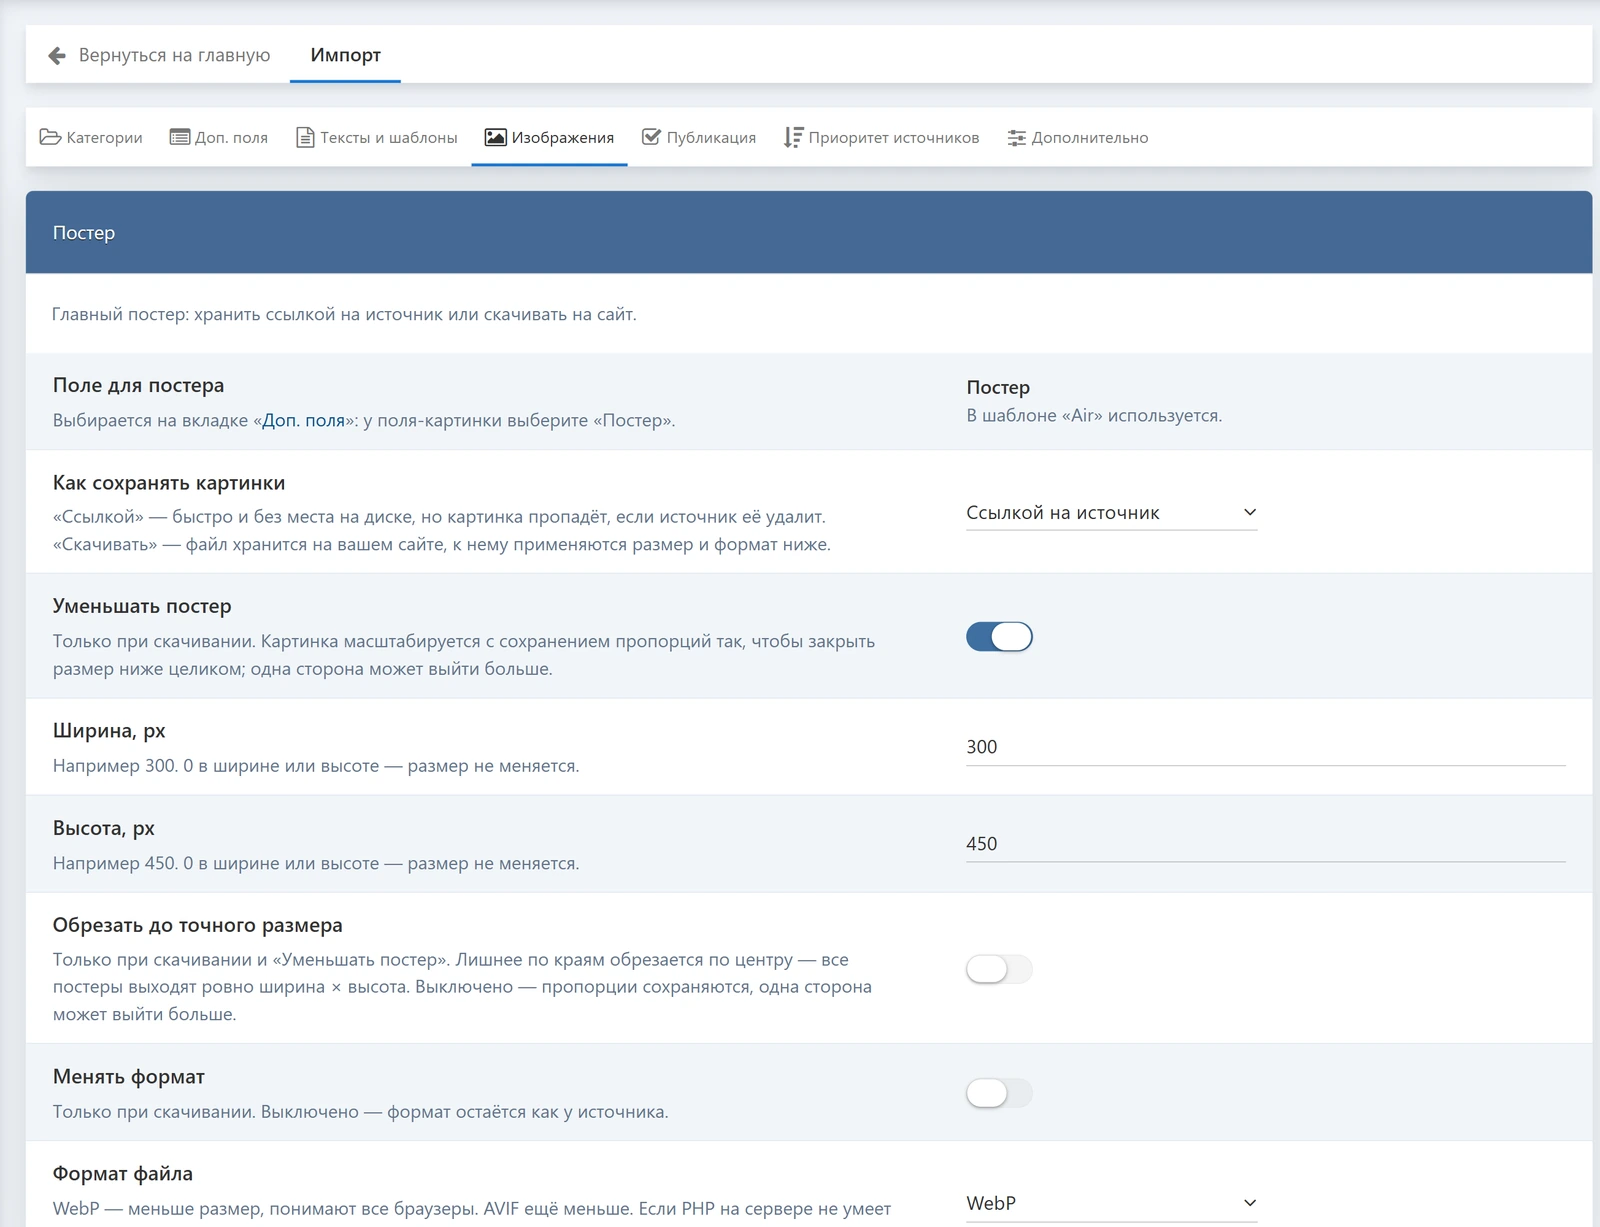Open the WebP file format dropdown
1600x1227 pixels.
coord(1111,1203)
